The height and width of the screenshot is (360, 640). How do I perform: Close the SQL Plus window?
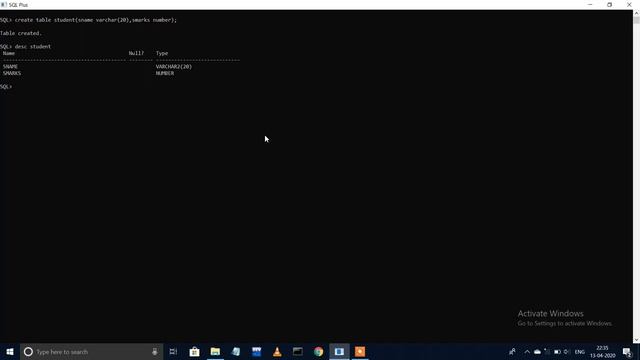(x=629, y=4)
